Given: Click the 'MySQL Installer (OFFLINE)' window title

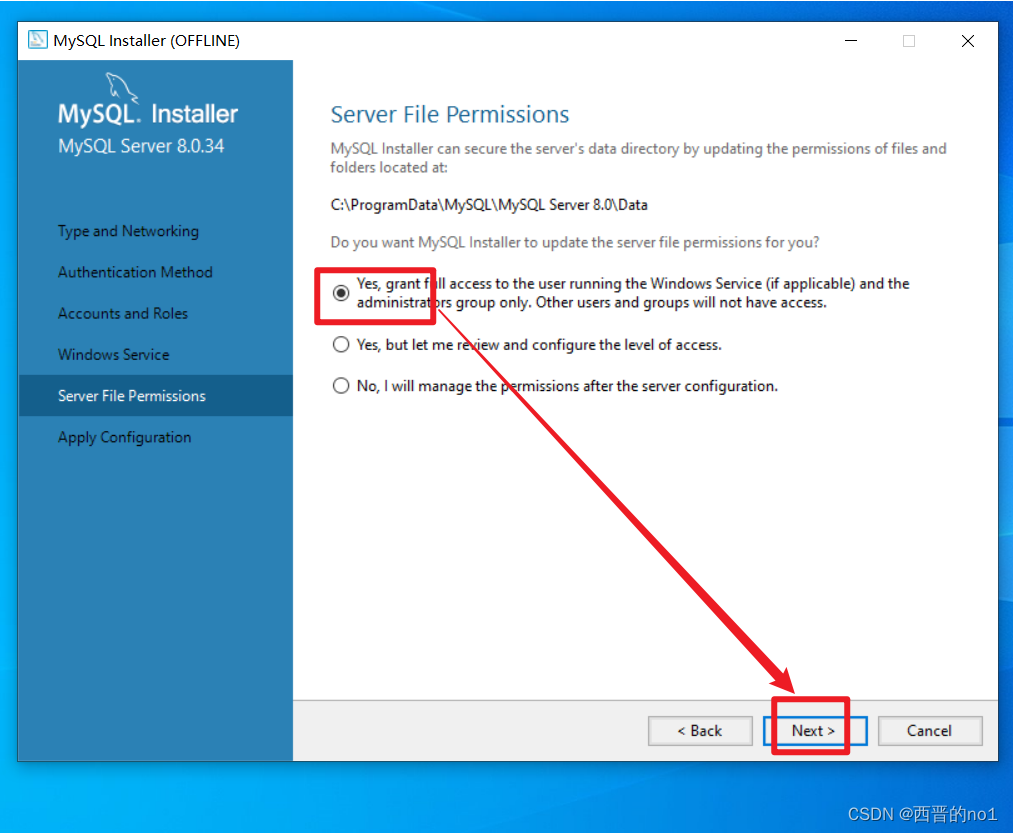Looking at the screenshot, I should (x=147, y=41).
